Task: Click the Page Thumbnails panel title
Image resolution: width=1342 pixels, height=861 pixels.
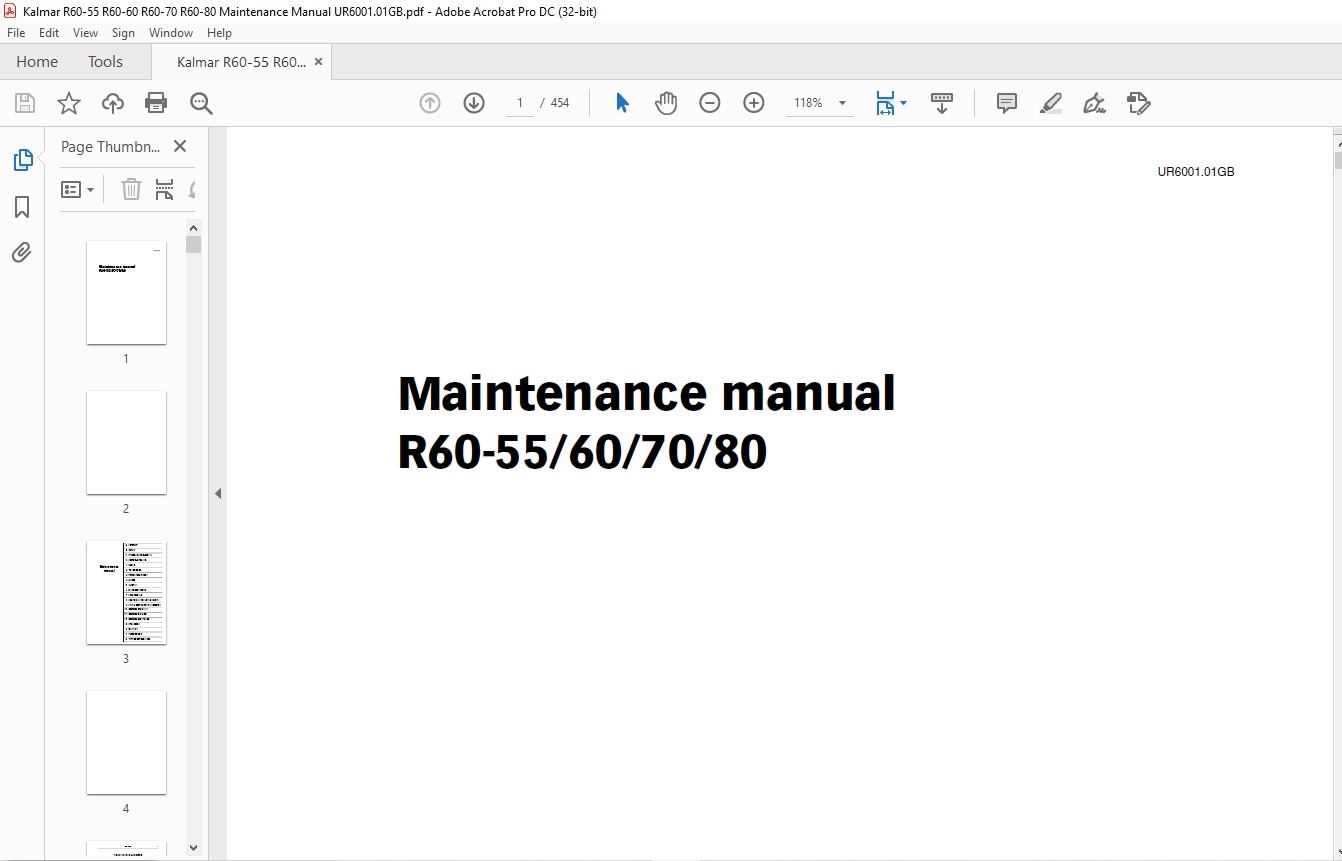Action: pos(111,146)
